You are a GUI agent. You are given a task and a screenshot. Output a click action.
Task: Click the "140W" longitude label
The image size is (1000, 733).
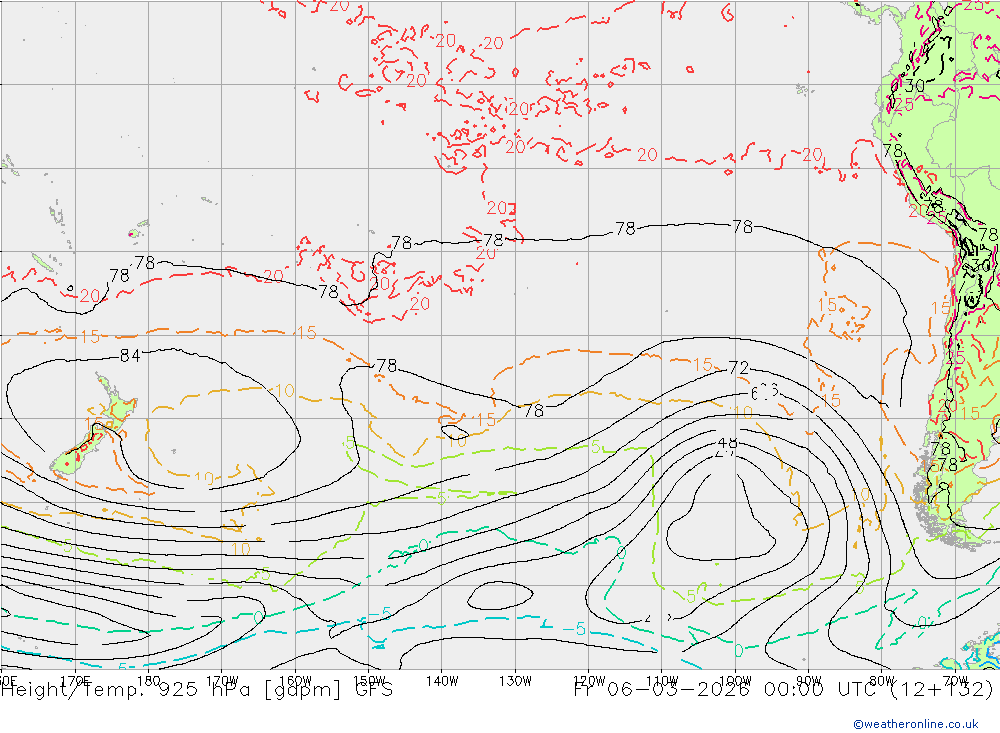442,681
